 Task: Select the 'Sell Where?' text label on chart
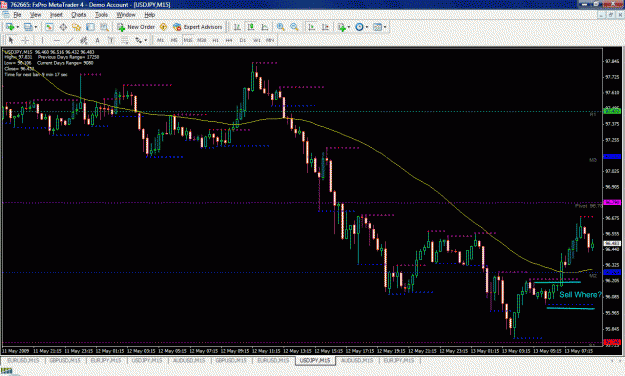(x=580, y=295)
